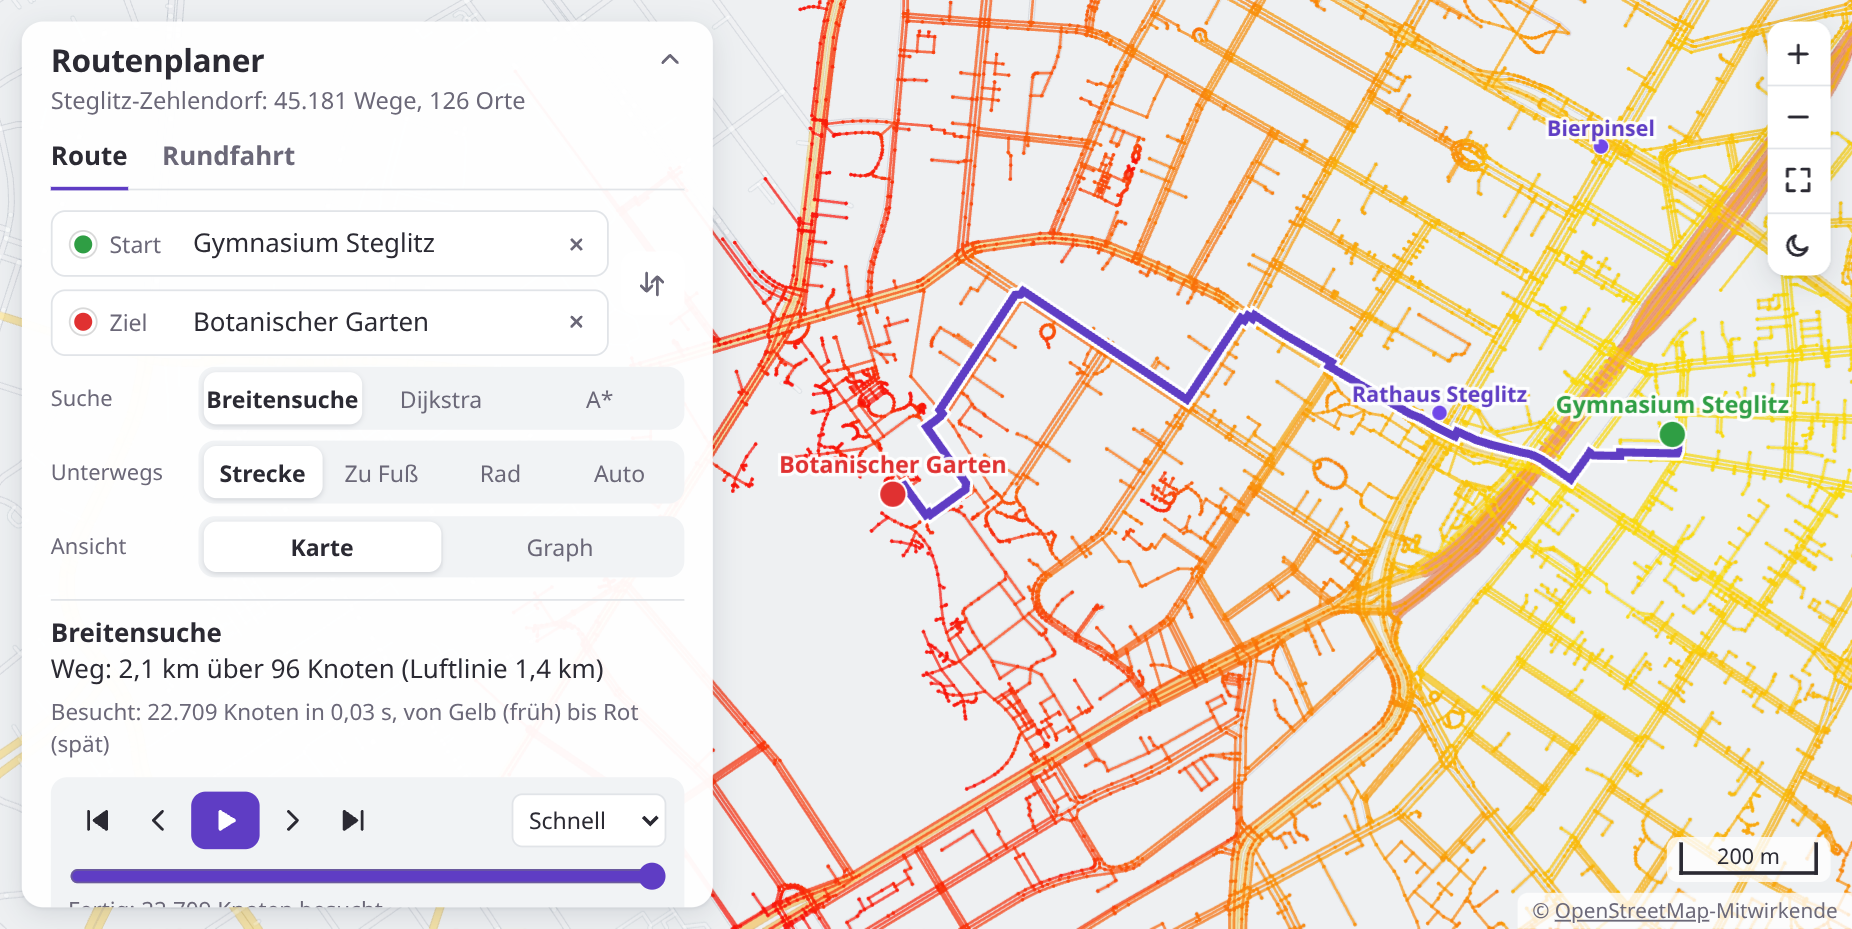The width and height of the screenshot is (1852, 929).
Task: Collapse the Routenplaner panel
Action: 670,60
